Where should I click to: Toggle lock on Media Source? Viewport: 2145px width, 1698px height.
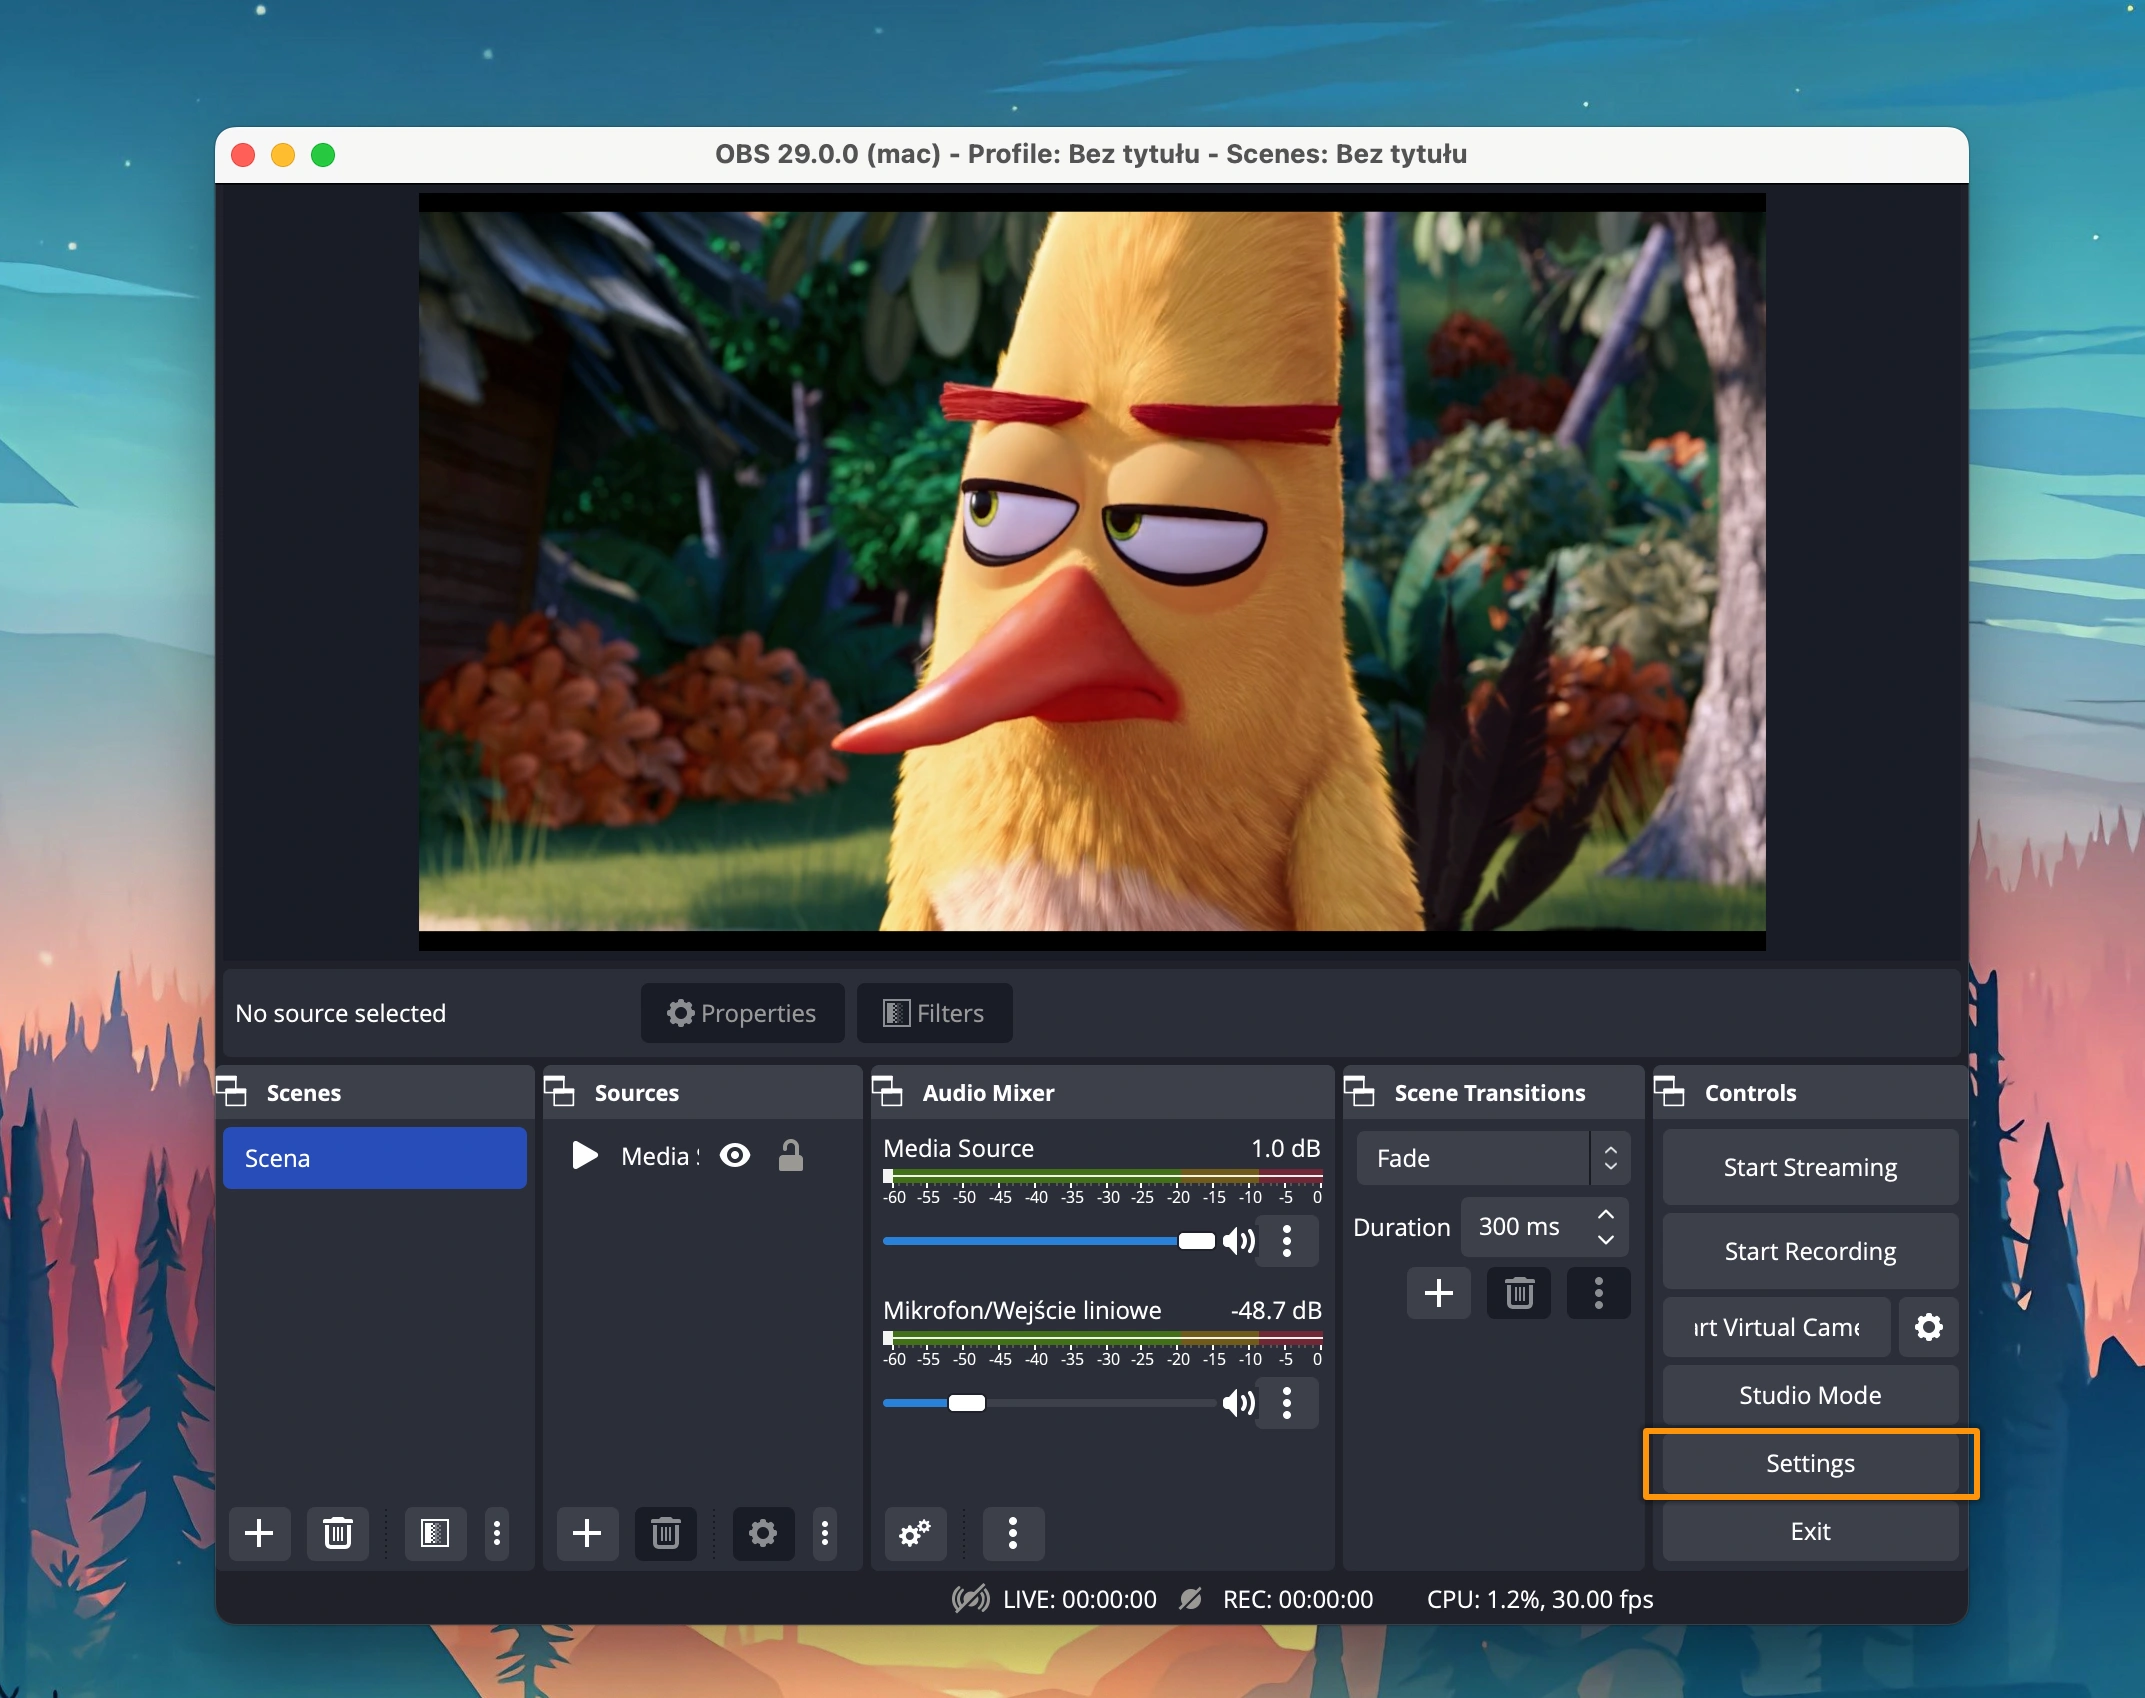click(x=790, y=1156)
